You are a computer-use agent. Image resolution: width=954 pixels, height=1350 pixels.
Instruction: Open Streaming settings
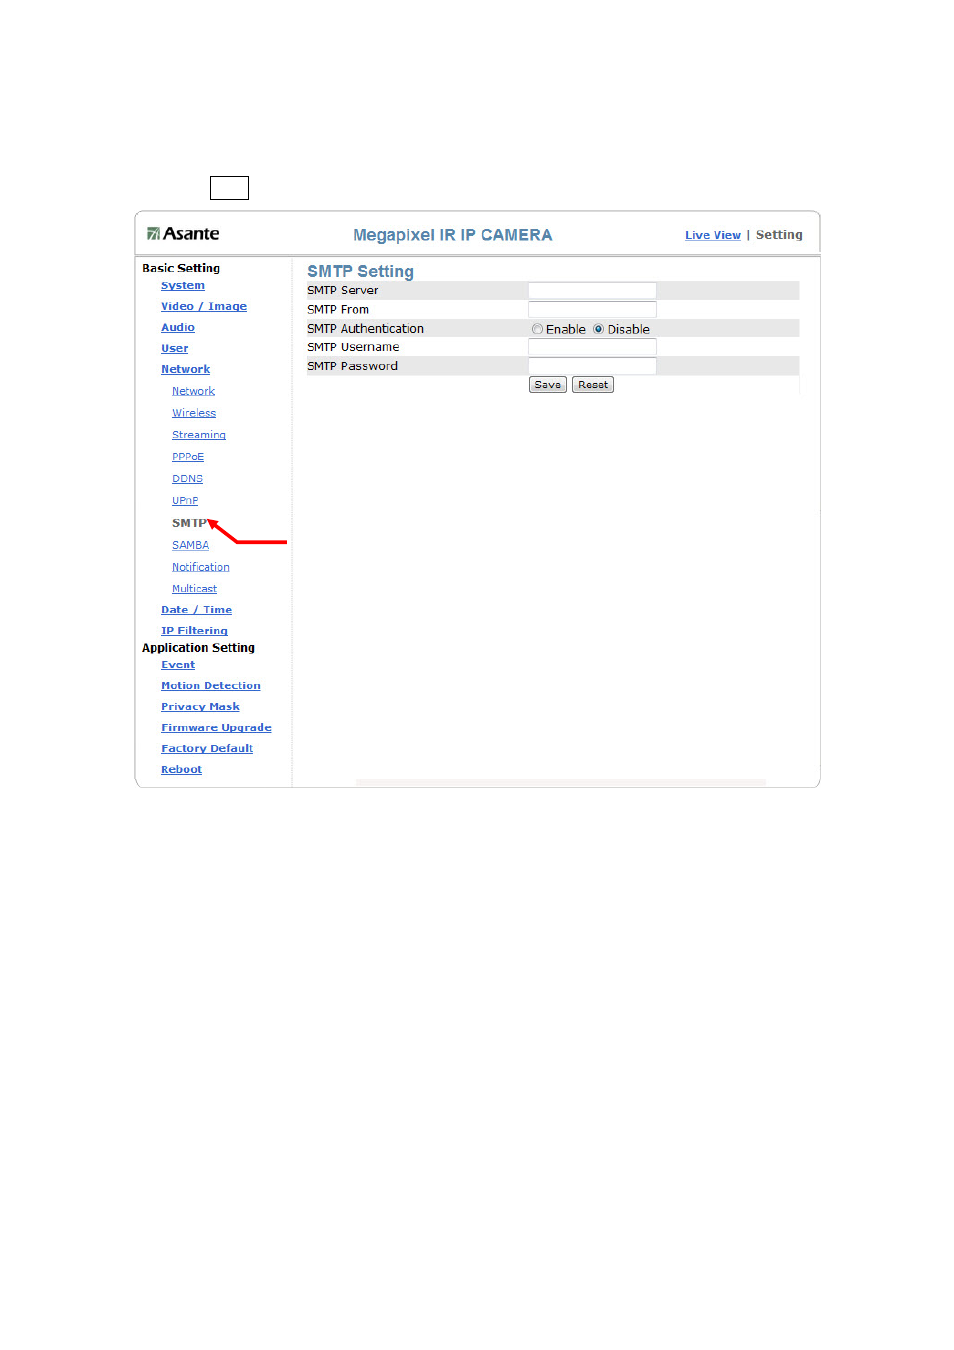[x=199, y=435]
